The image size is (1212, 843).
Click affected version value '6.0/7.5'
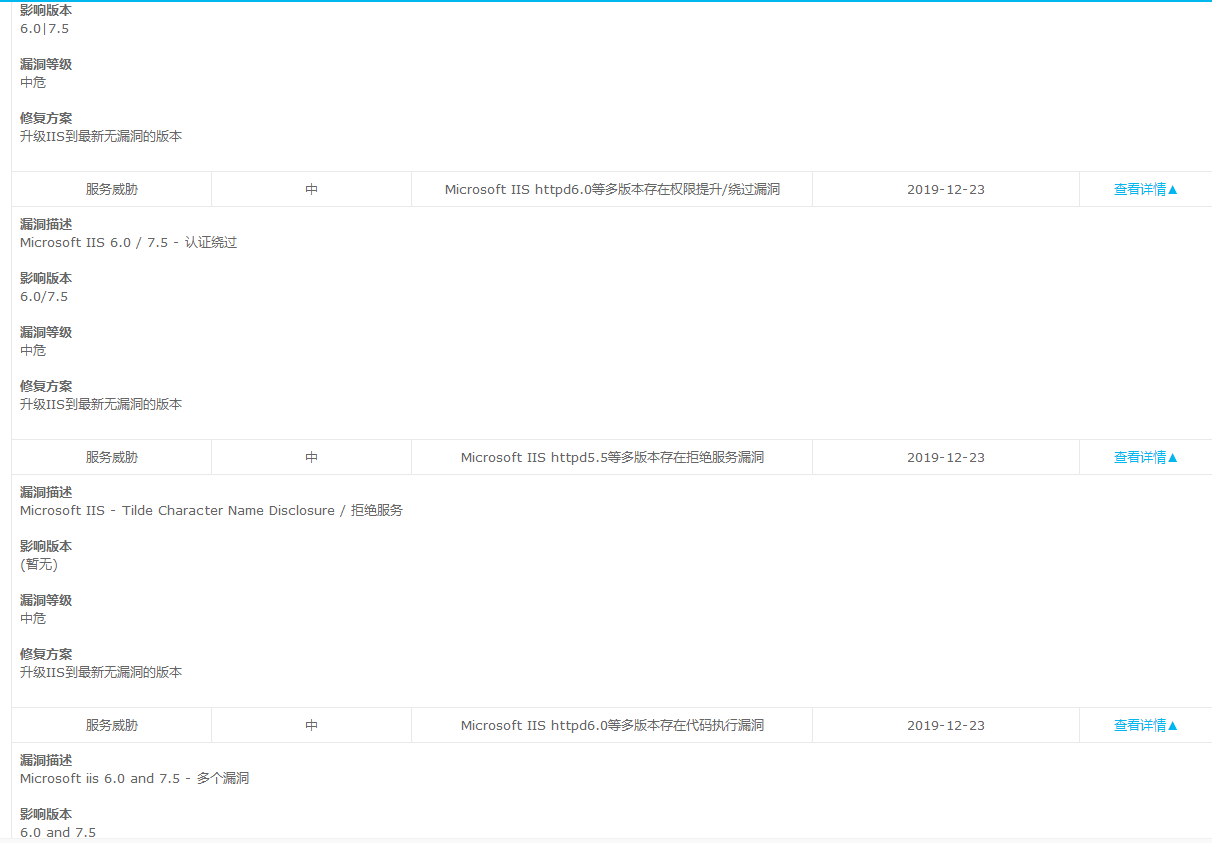[x=44, y=296]
